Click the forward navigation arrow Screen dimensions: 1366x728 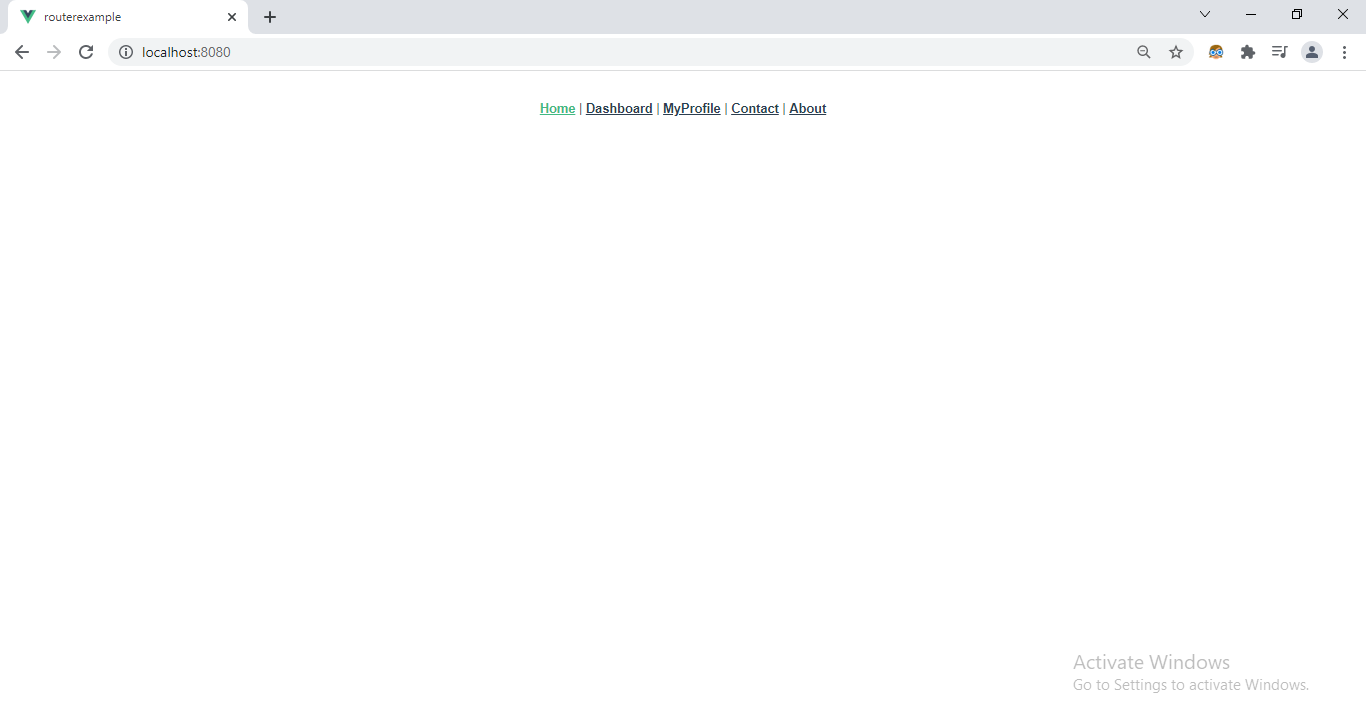(54, 52)
